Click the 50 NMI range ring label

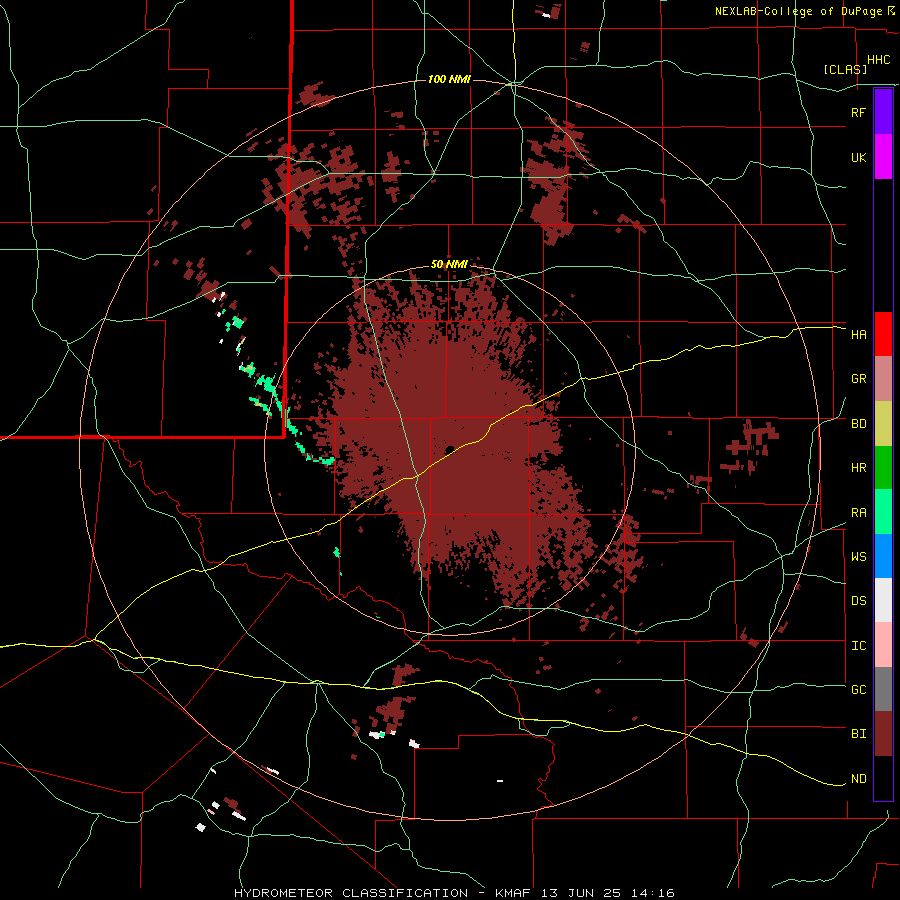tap(449, 265)
